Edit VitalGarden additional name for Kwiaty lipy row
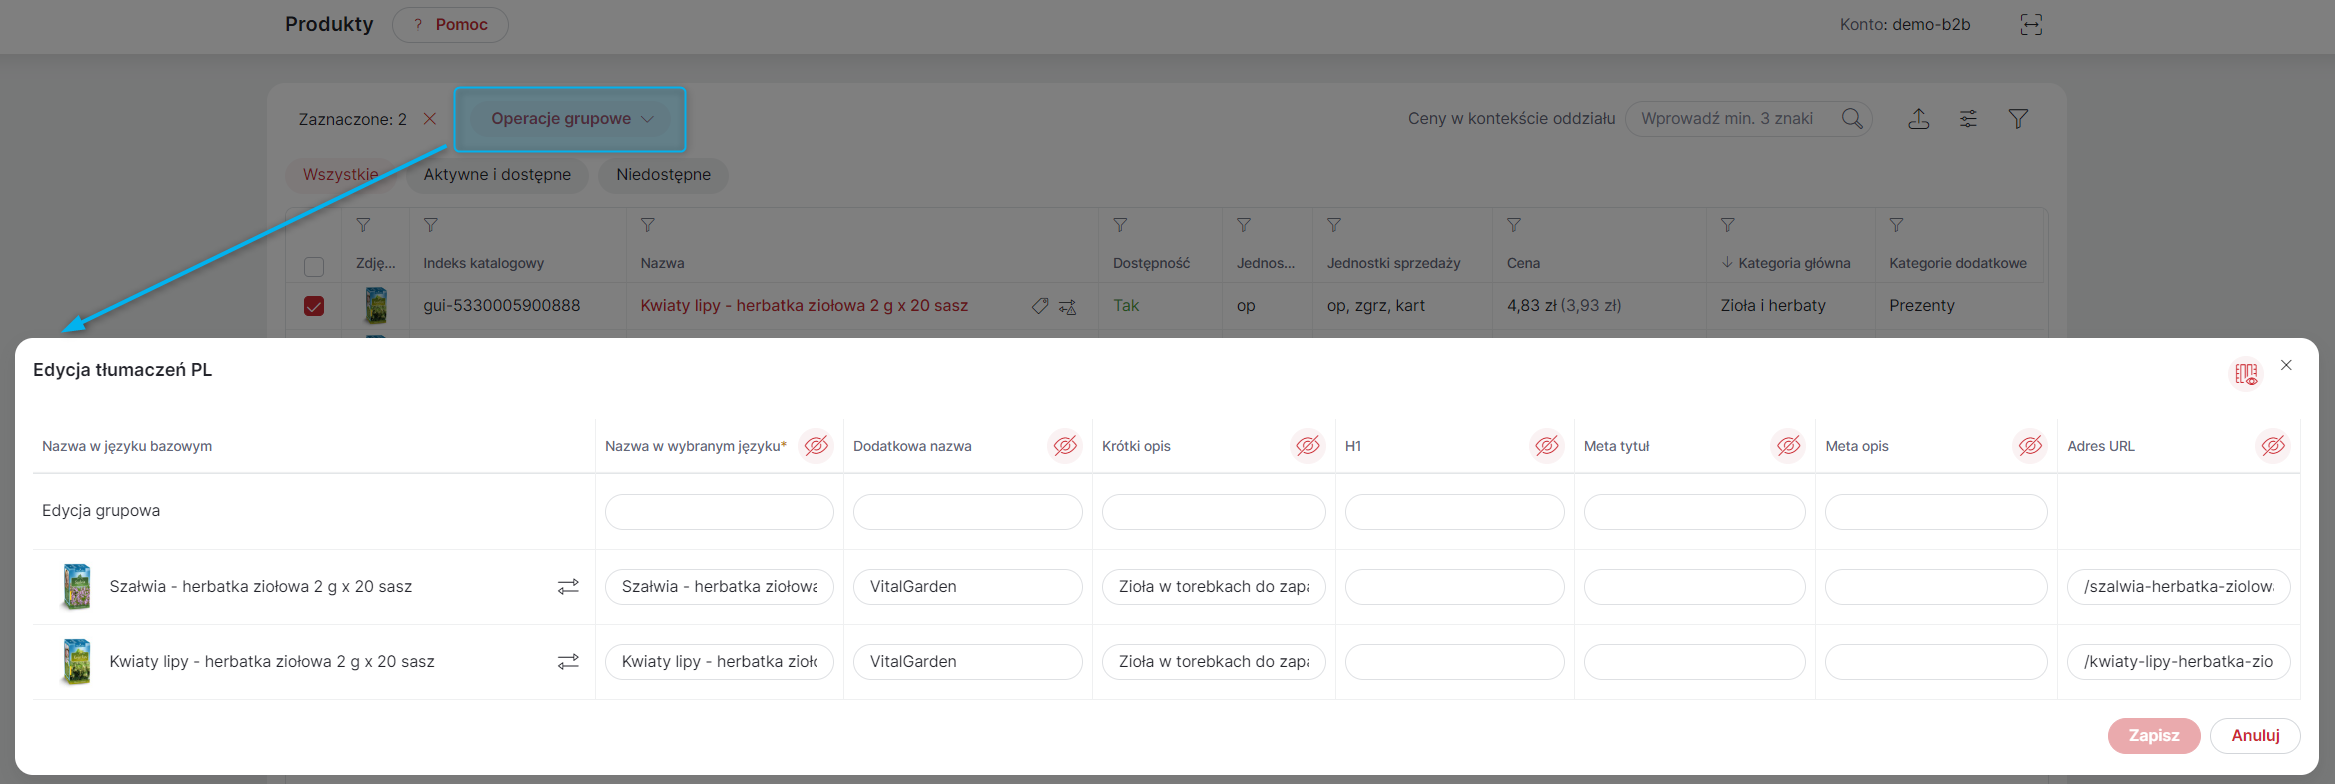This screenshot has height=784, width=2335. point(968,662)
